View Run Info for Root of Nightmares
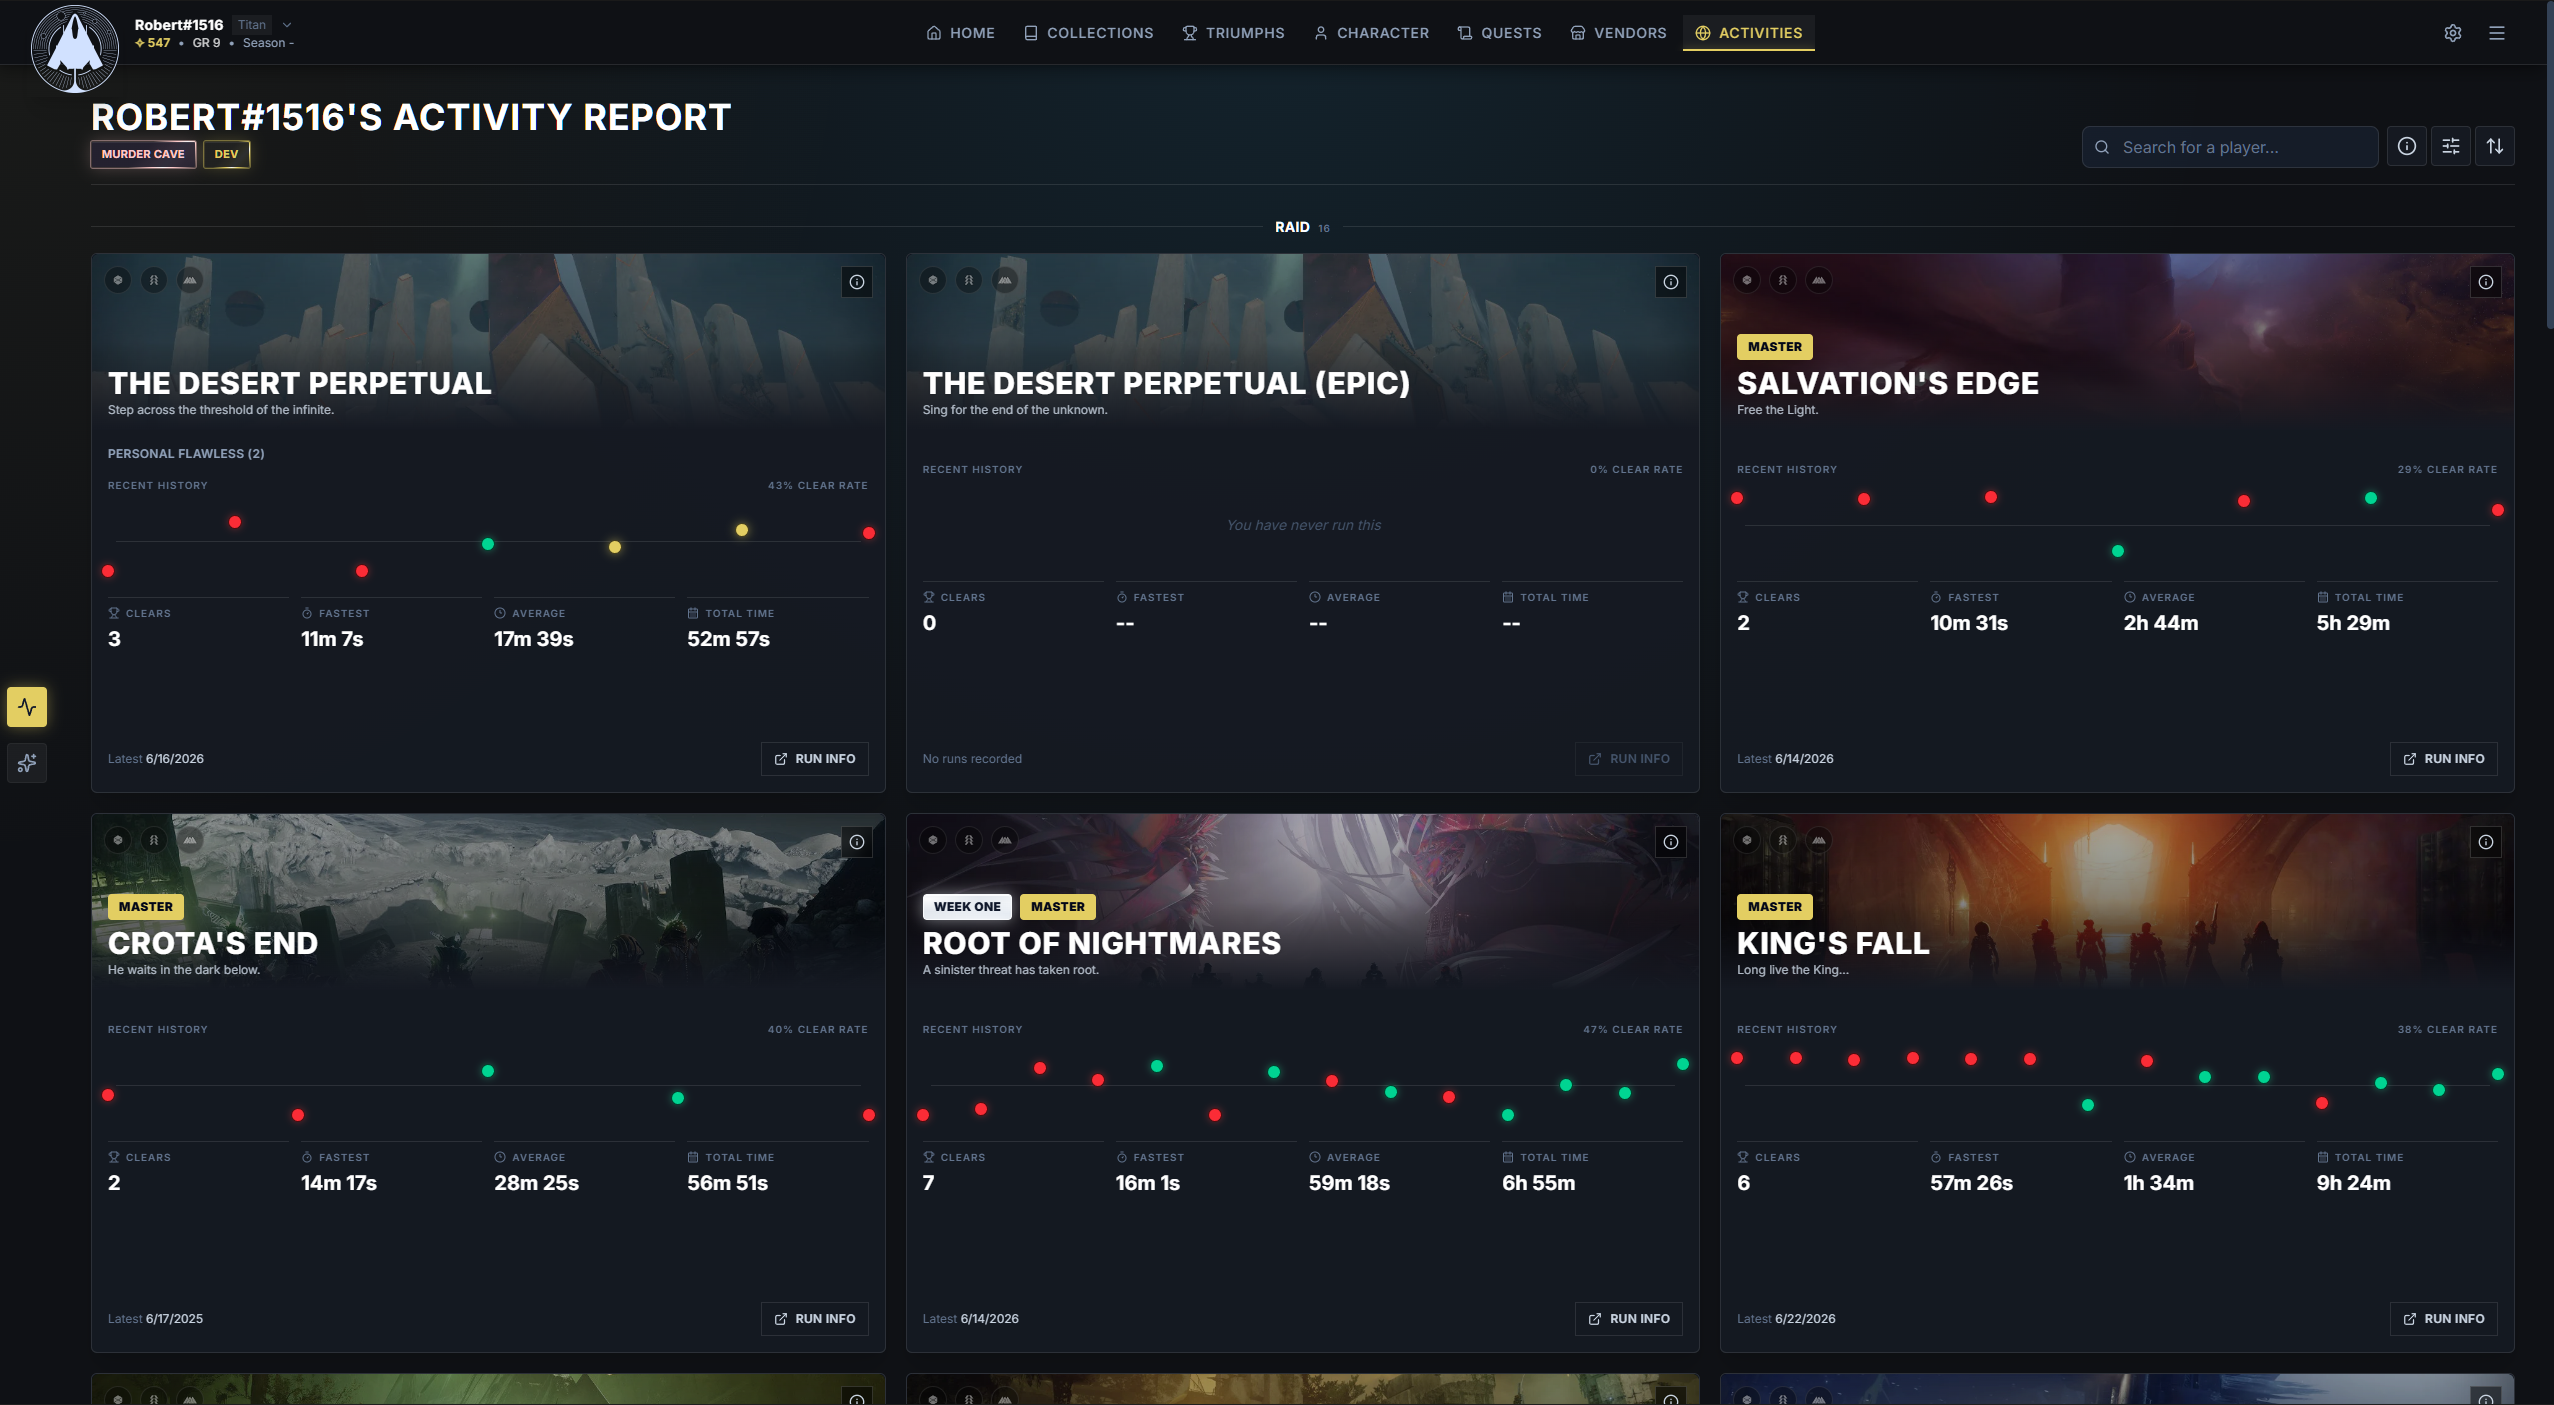 coord(1629,1319)
